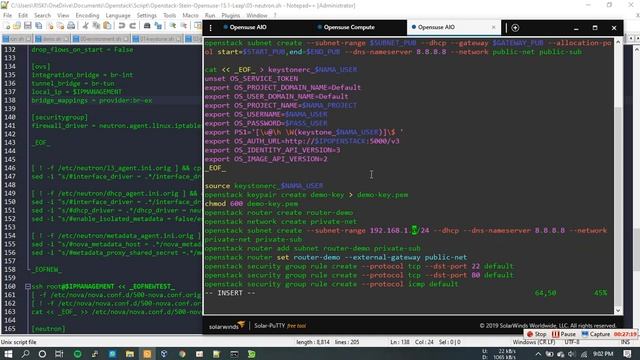Click the Capture button in recorder bar

coord(596,334)
